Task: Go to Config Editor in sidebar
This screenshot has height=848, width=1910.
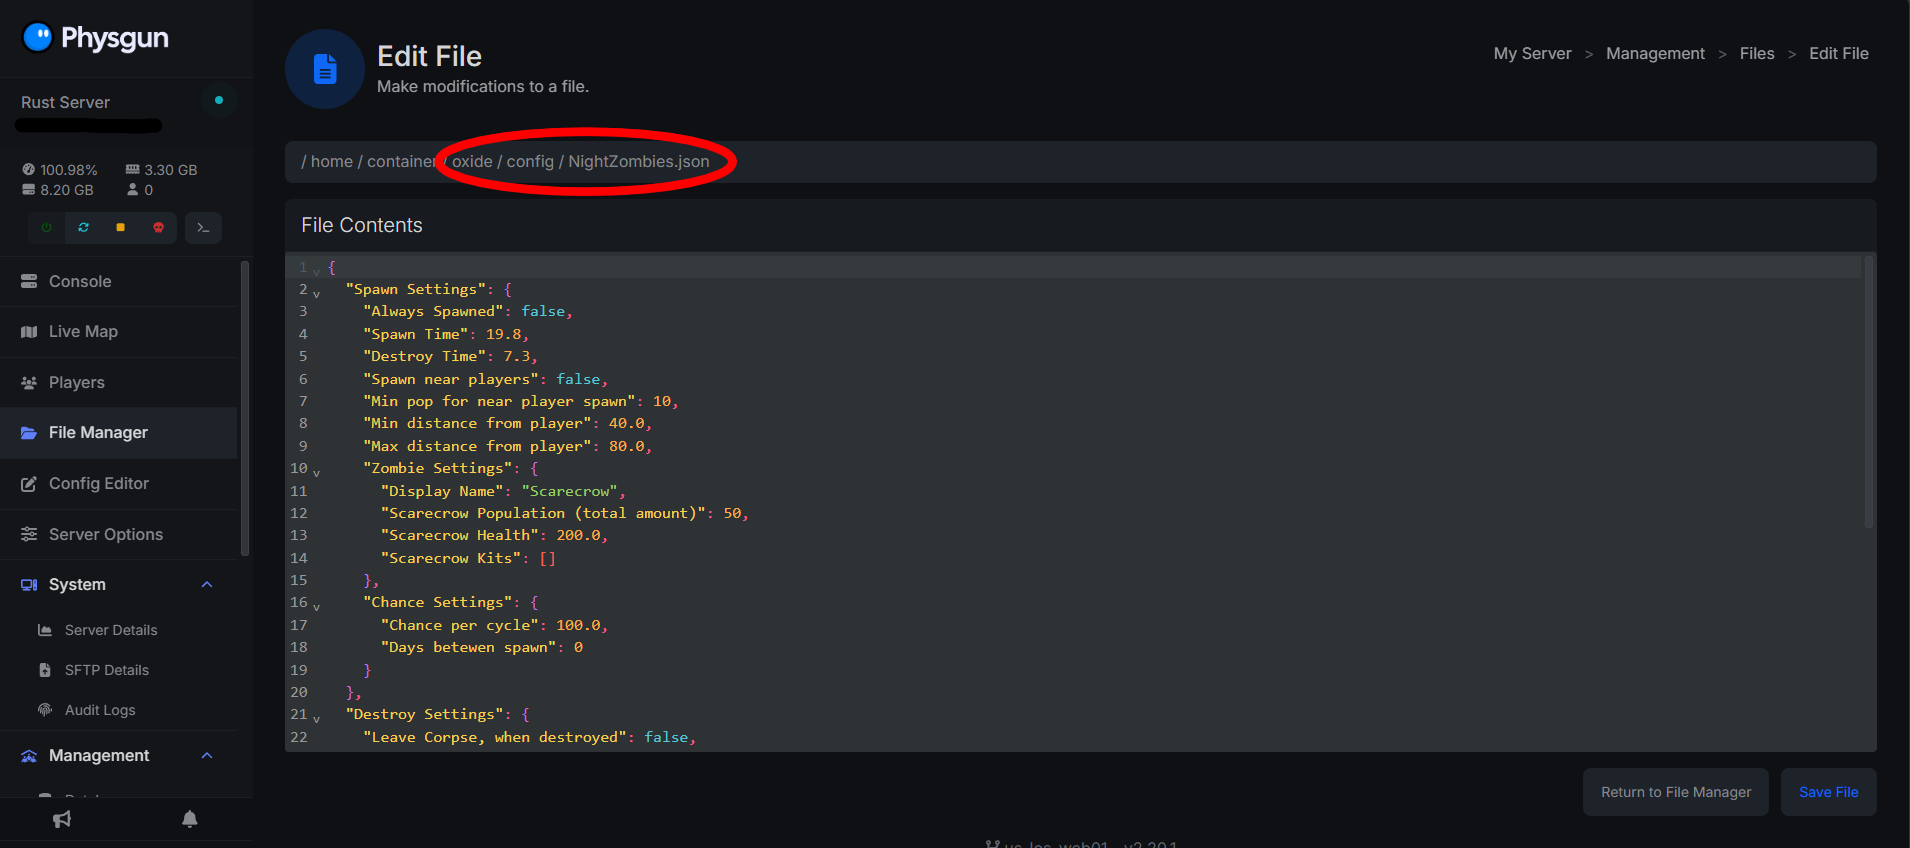Action: [98, 484]
